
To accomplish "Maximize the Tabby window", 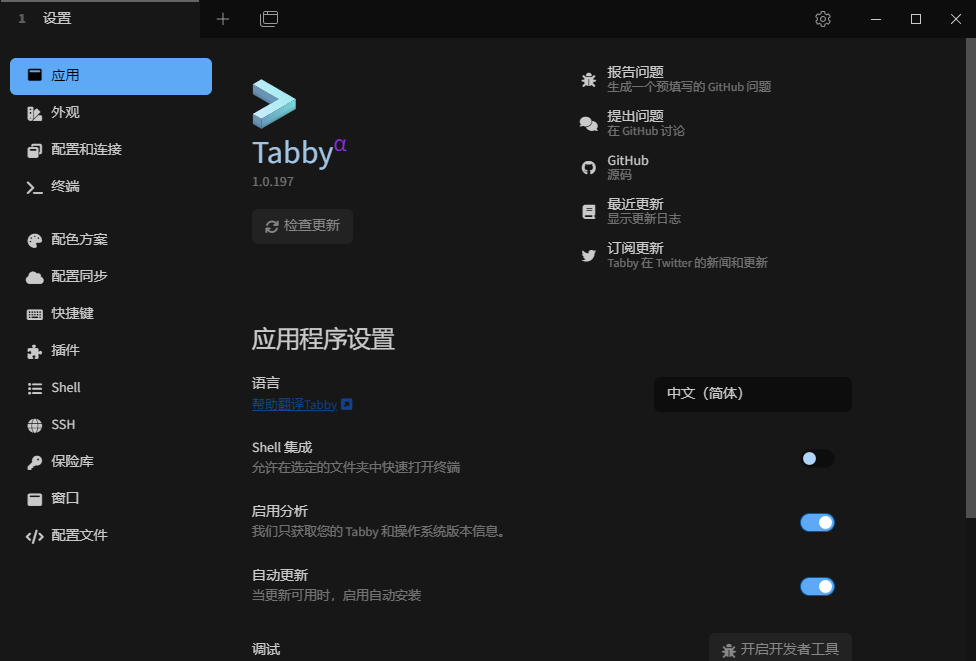I will tap(916, 19).
